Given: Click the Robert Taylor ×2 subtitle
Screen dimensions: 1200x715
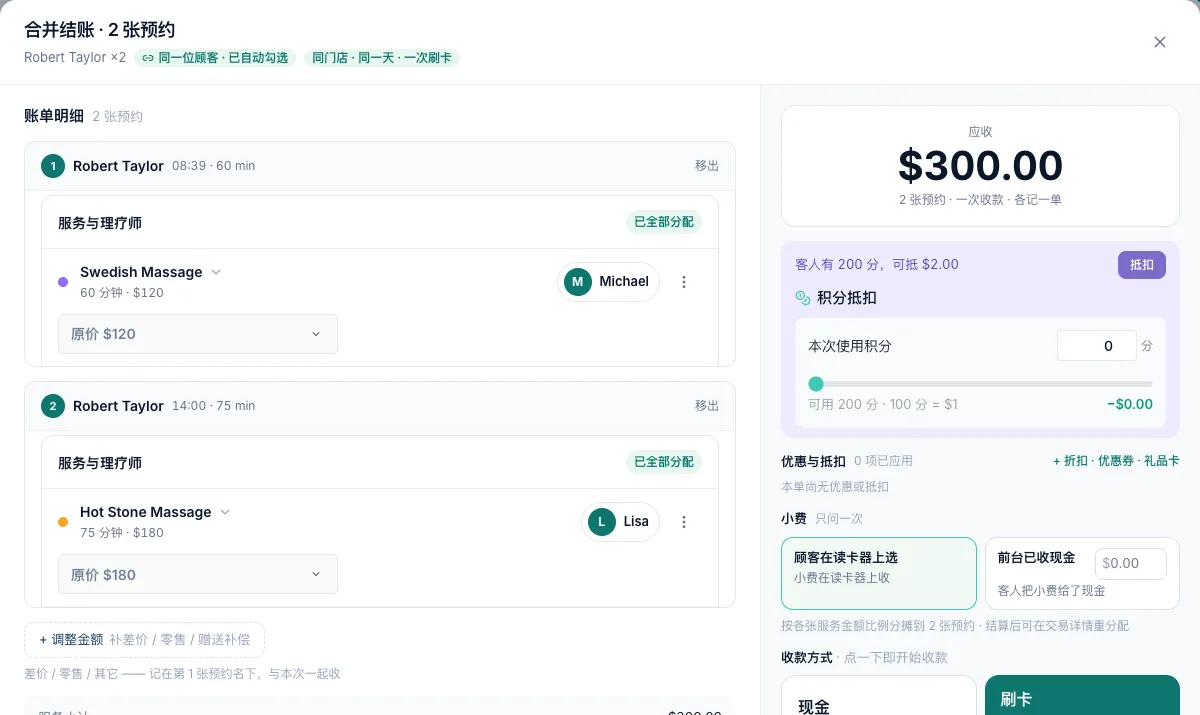Looking at the screenshot, I should pos(75,58).
